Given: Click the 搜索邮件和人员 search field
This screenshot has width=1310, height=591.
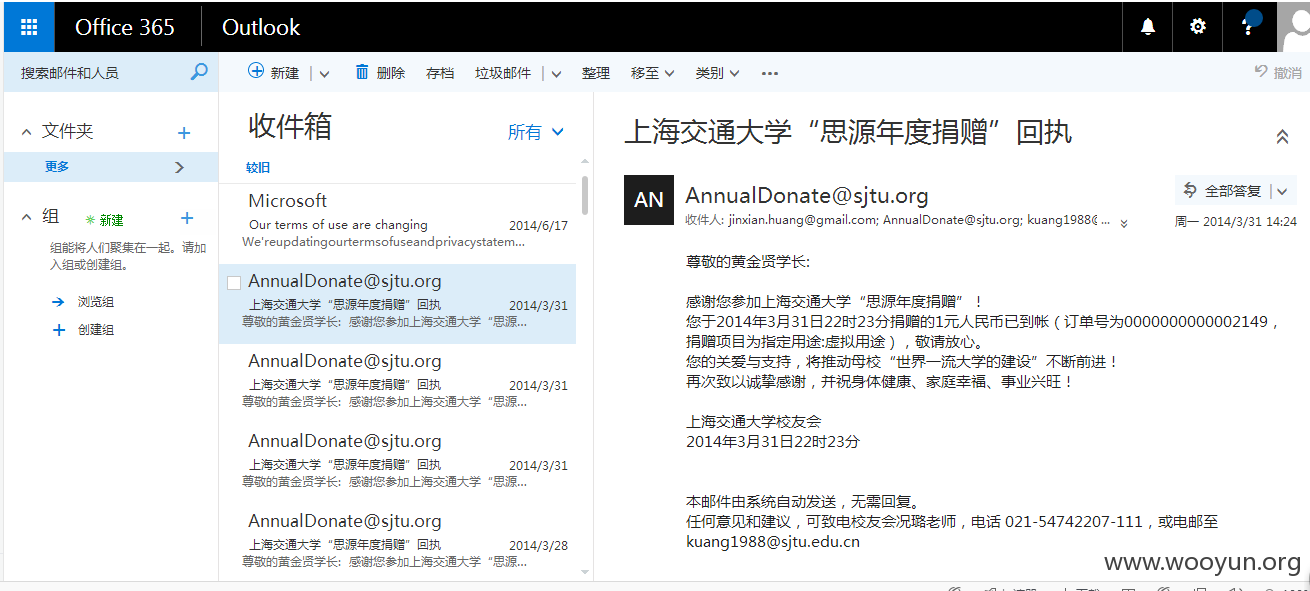Looking at the screenshot, I should pos(97,73).
